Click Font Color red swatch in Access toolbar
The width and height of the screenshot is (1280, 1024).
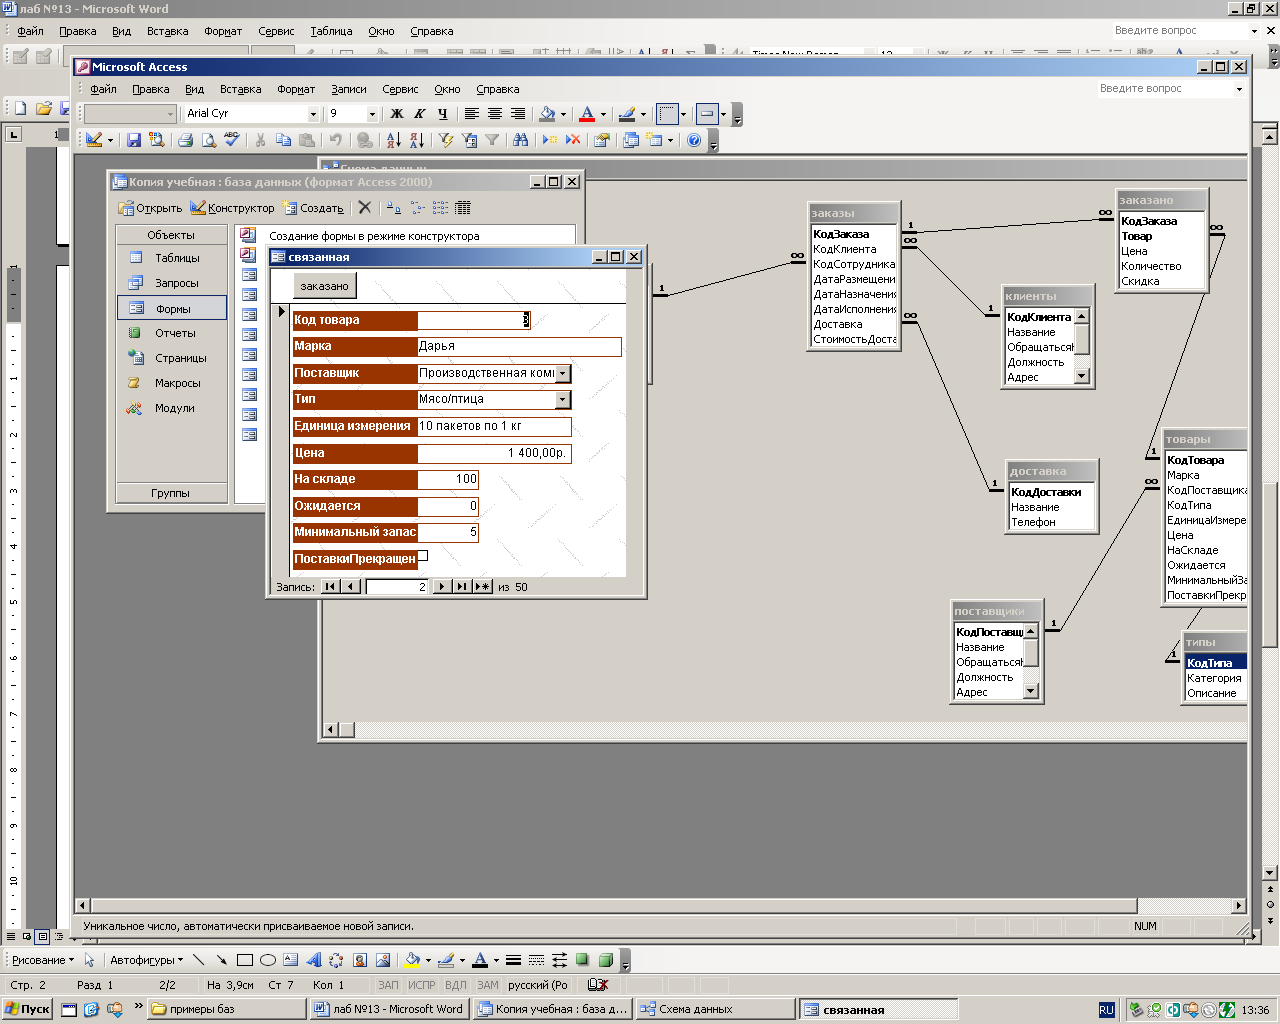tap(587, 114)
